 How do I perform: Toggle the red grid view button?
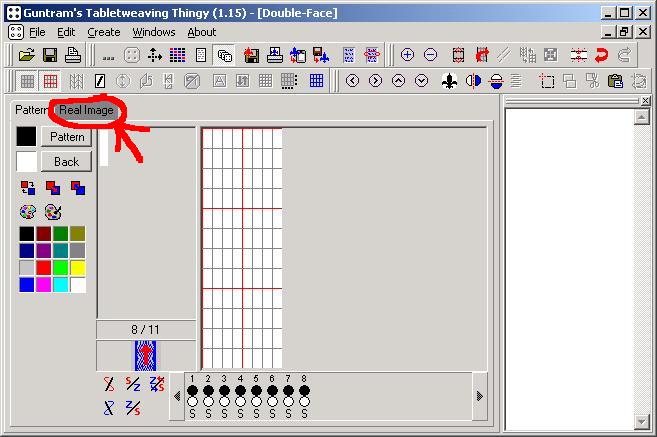[50, 81]
